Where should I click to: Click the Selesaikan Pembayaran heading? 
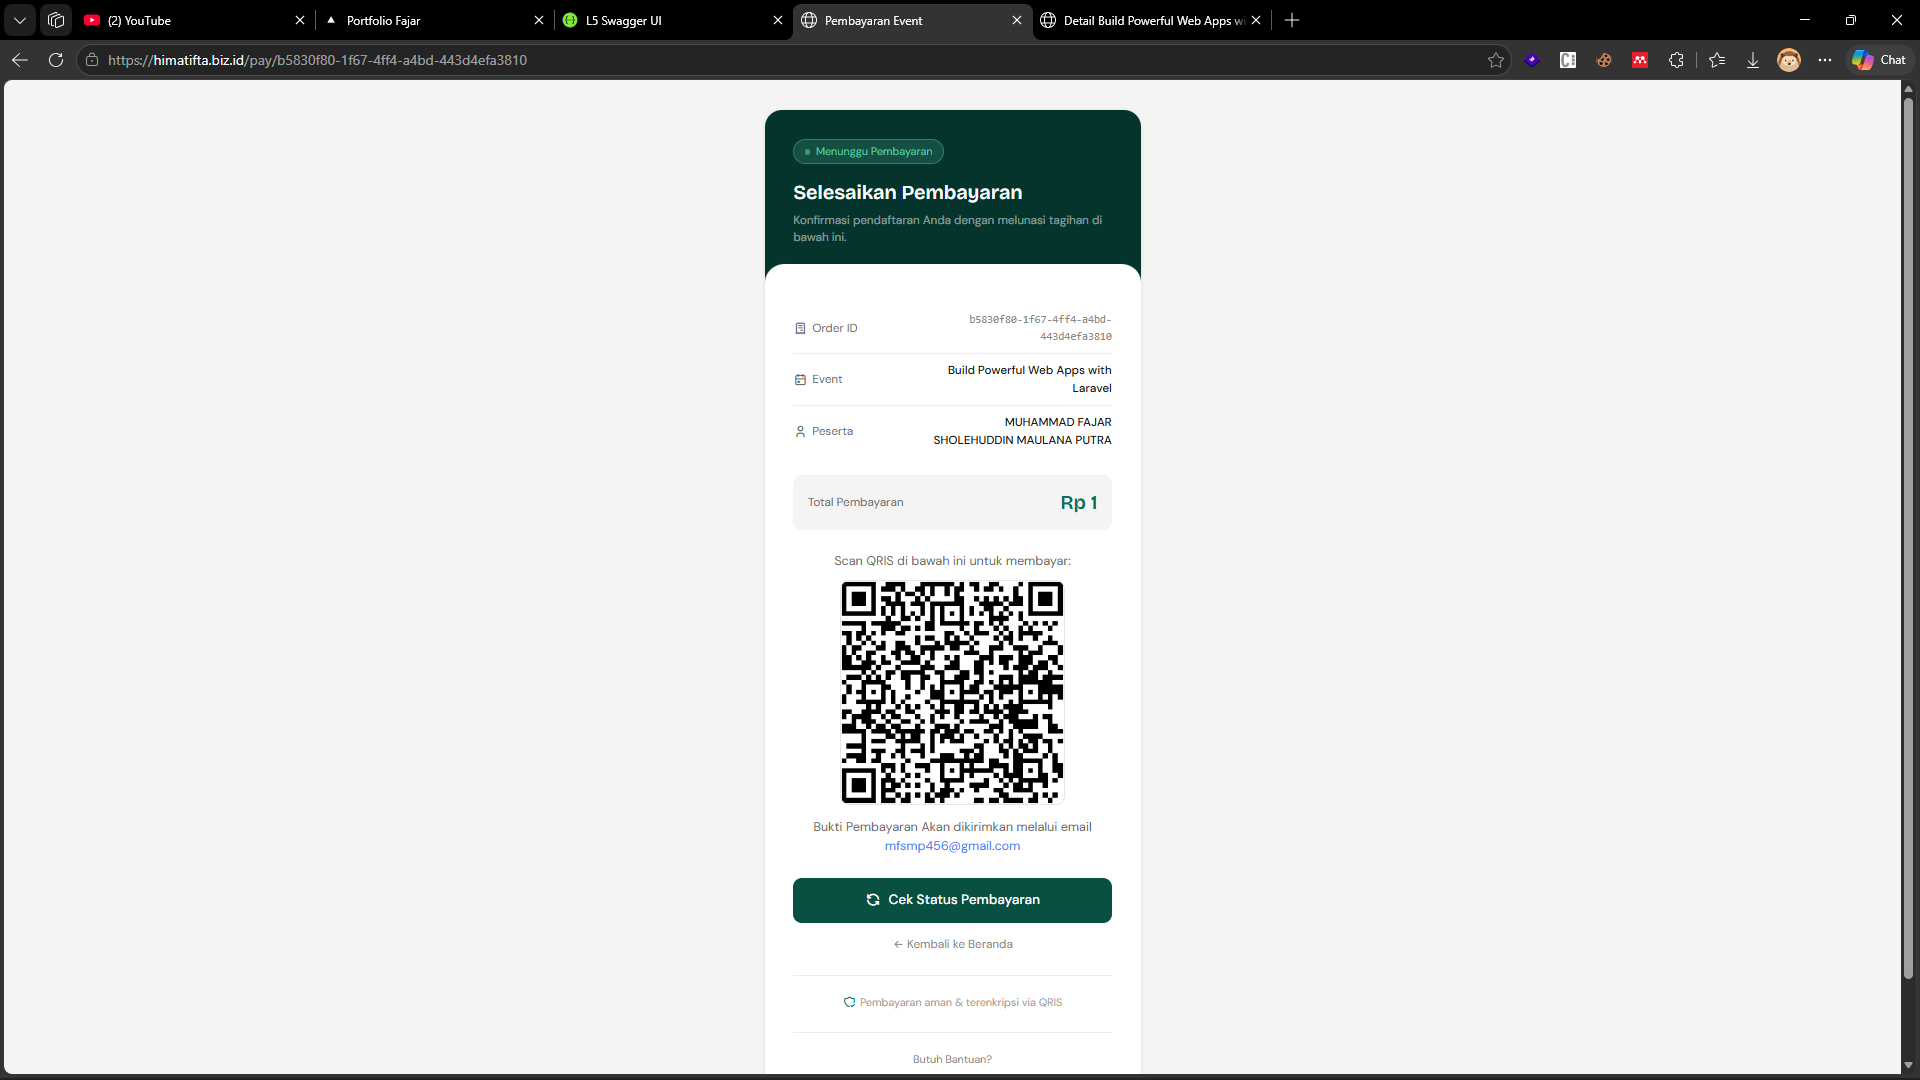pyautogui.click(x=908, y=193)
